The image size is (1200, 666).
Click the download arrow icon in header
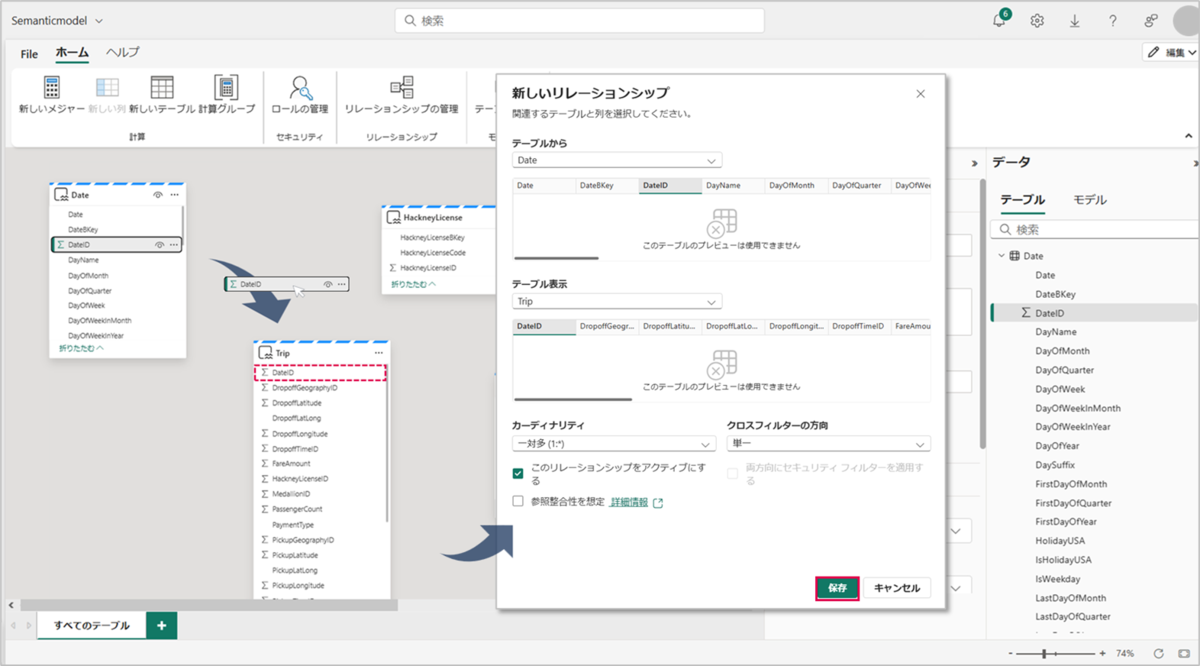(x=1075, y=20)
